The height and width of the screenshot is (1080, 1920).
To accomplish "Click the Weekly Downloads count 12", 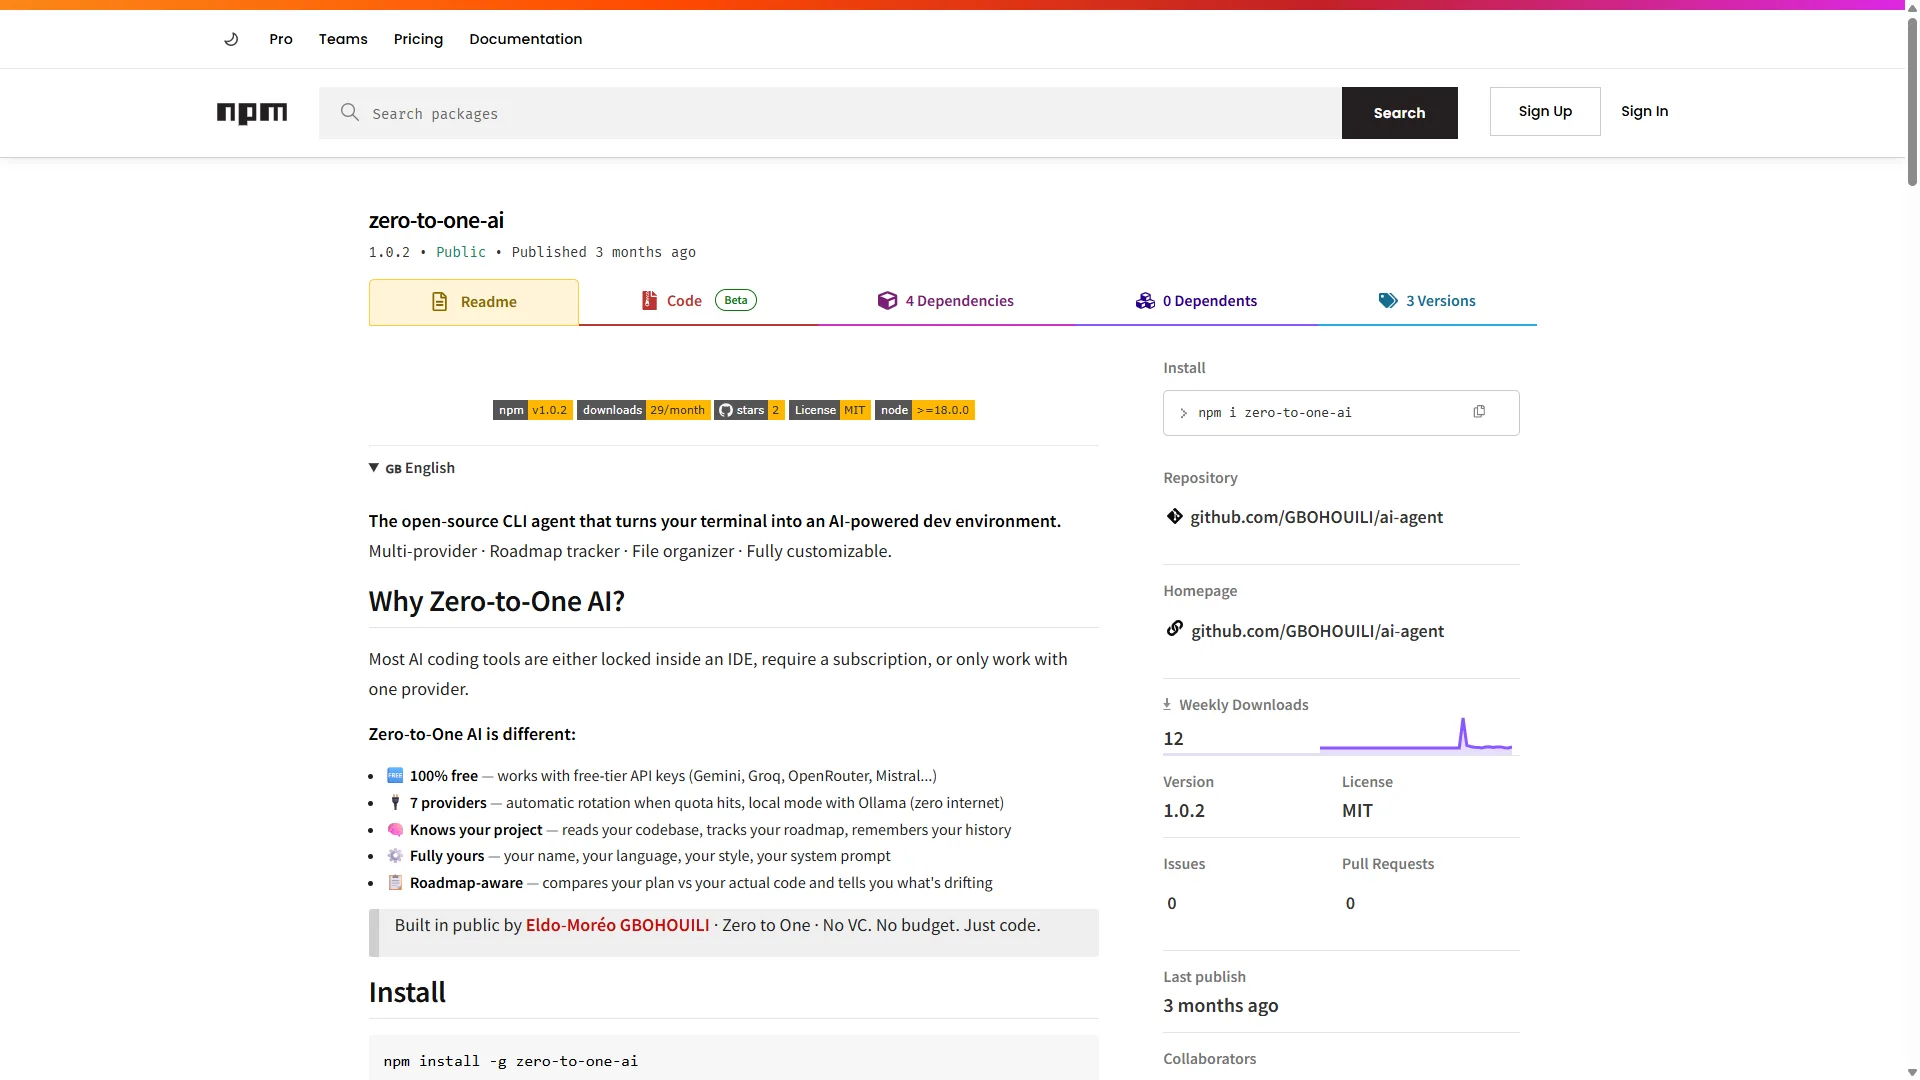I will tap(1173, 738).
